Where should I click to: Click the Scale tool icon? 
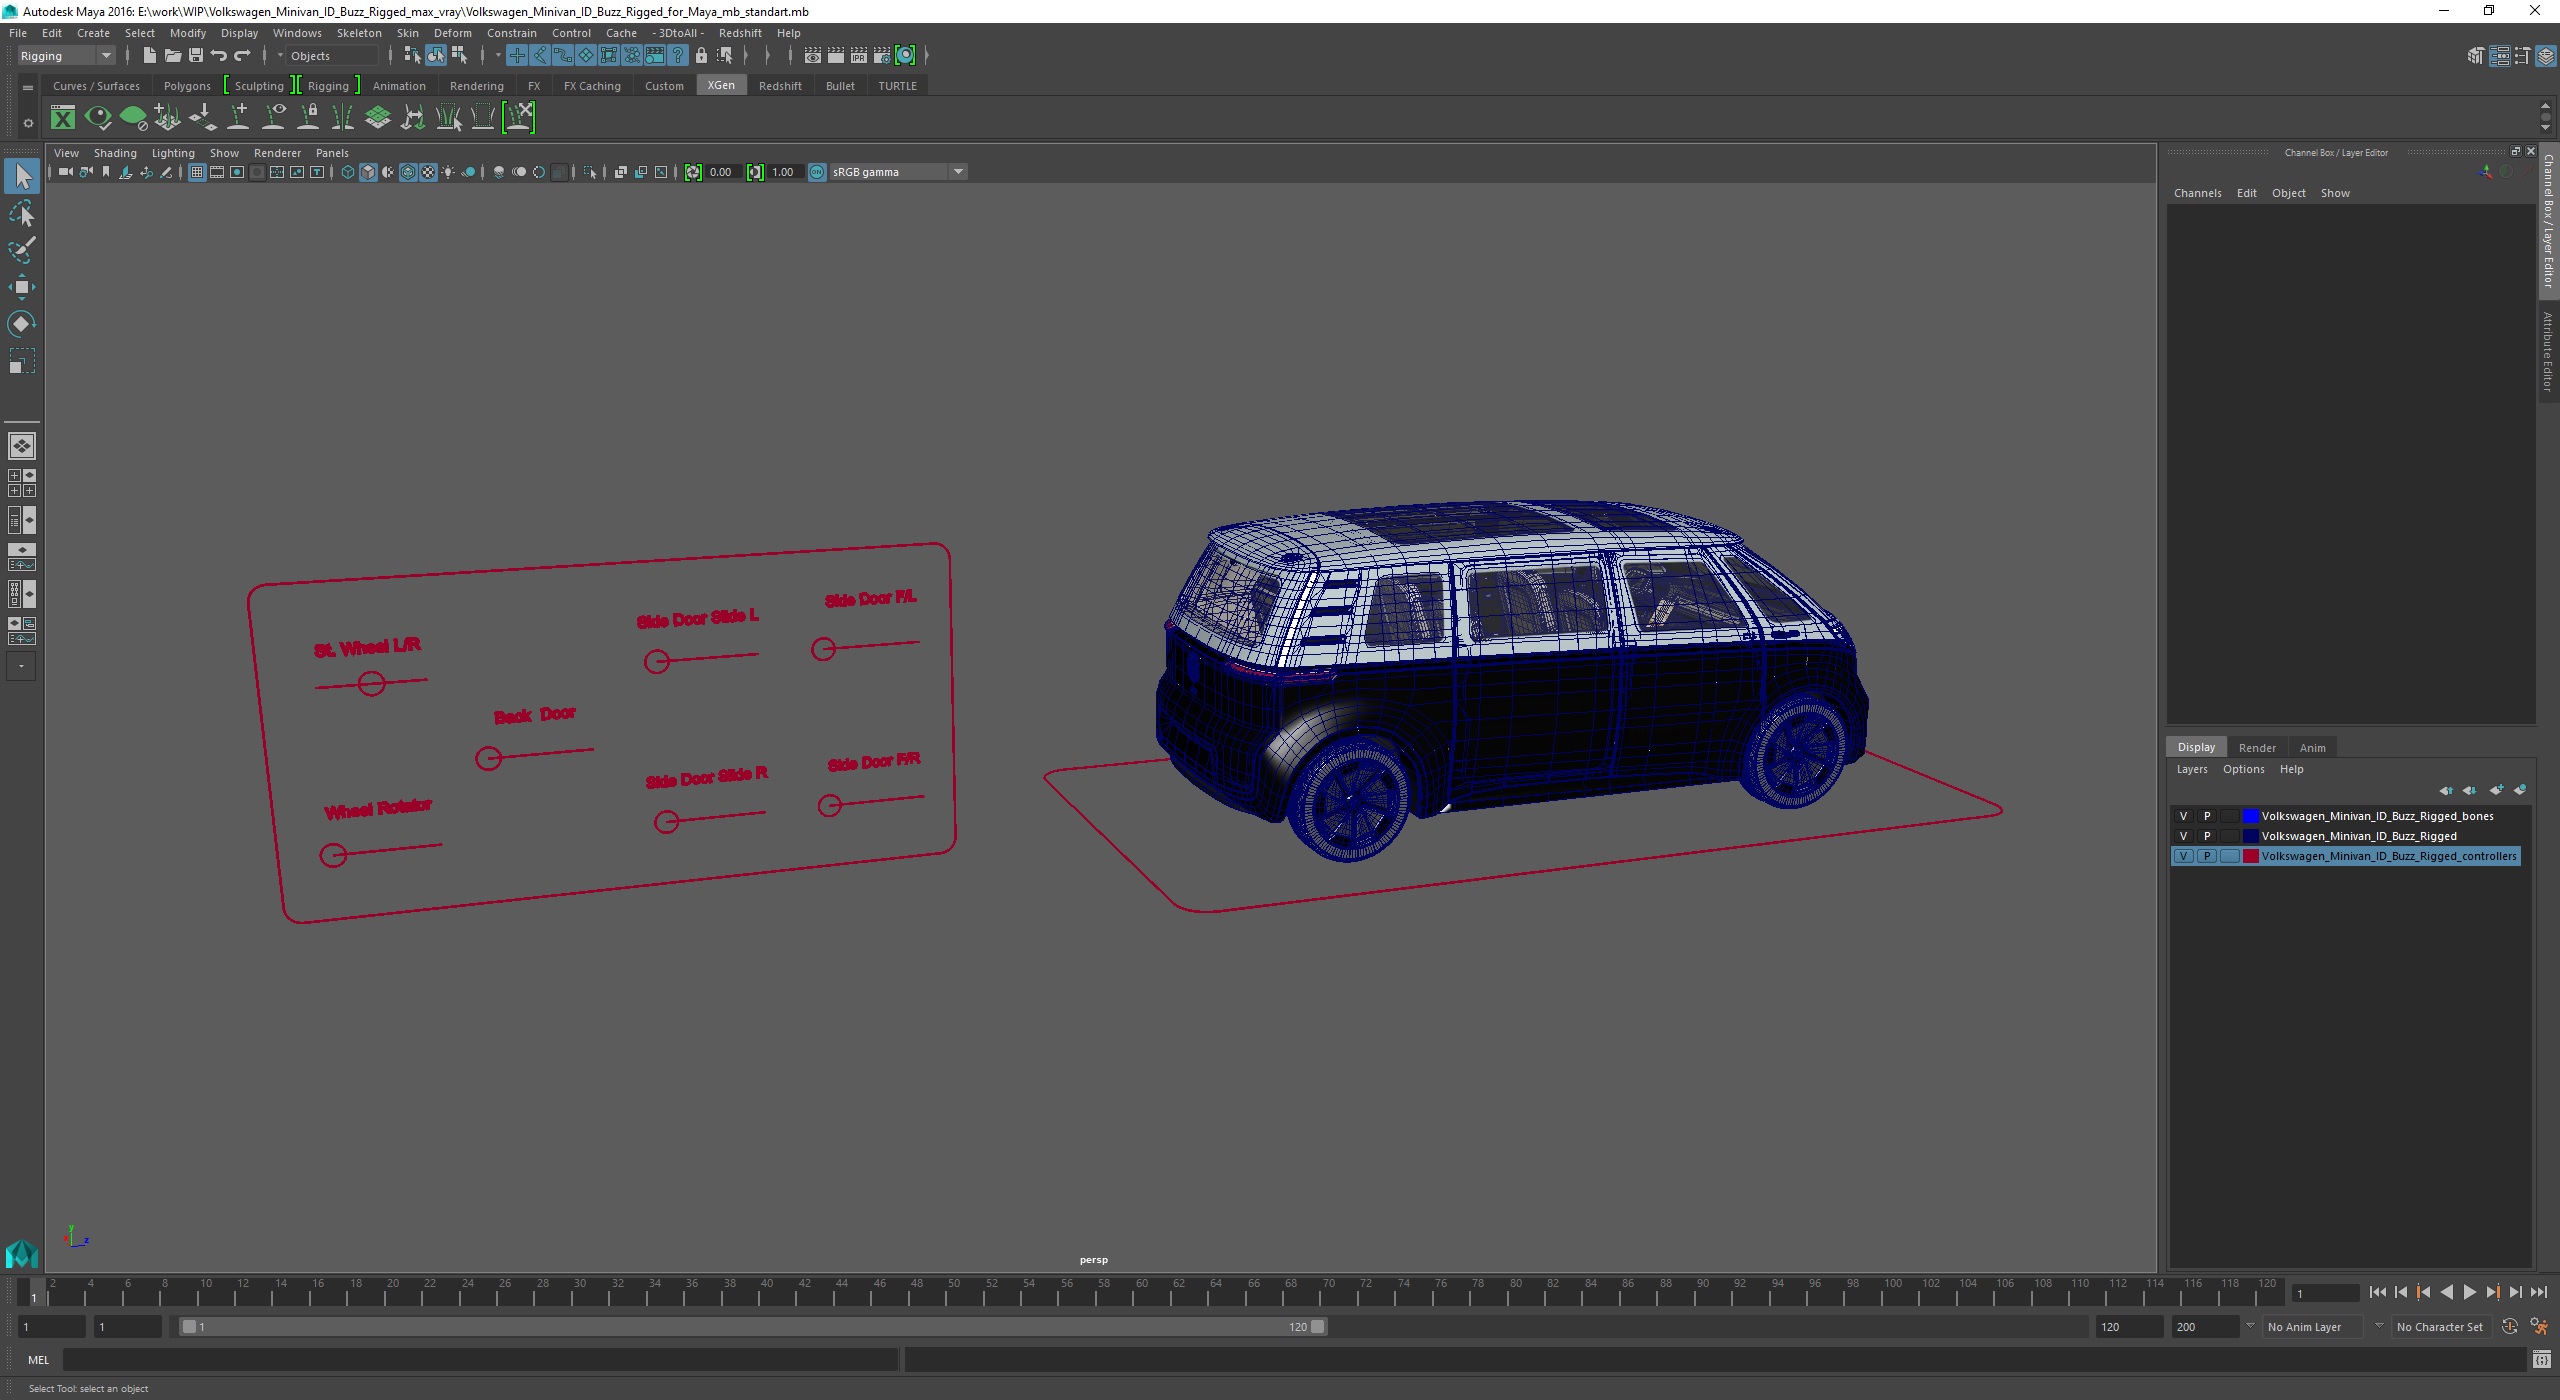coord(21,361)
